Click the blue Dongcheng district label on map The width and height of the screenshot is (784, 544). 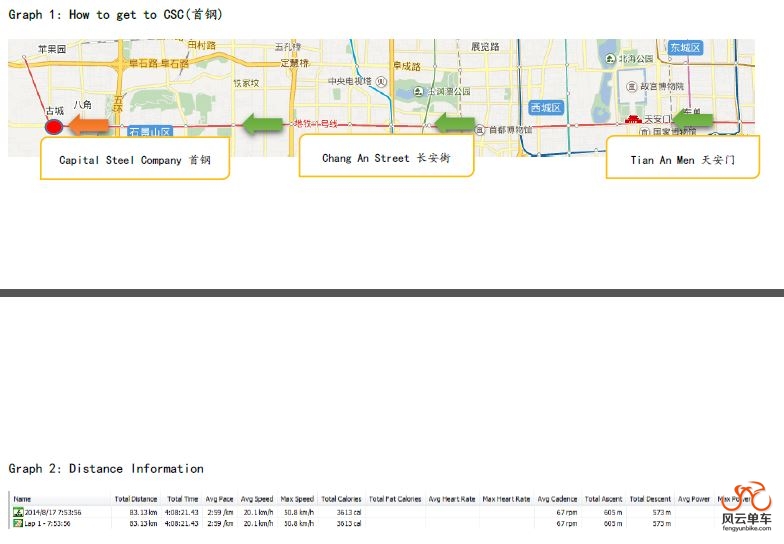tap(686, 47)
